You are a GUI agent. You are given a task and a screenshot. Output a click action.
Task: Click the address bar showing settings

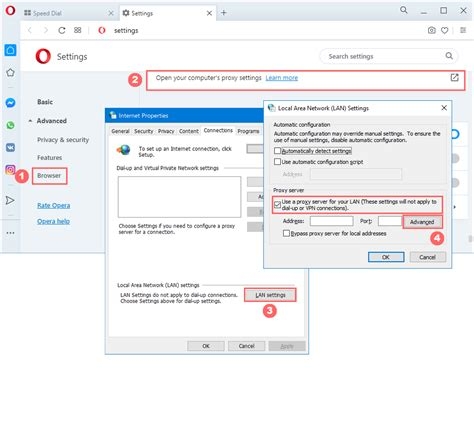point(260,30)
